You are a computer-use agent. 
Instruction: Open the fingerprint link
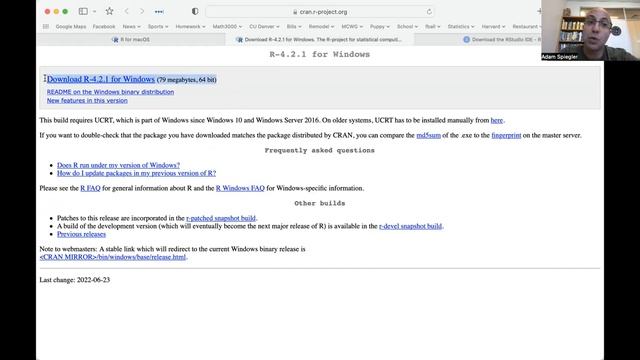(506, 135)
